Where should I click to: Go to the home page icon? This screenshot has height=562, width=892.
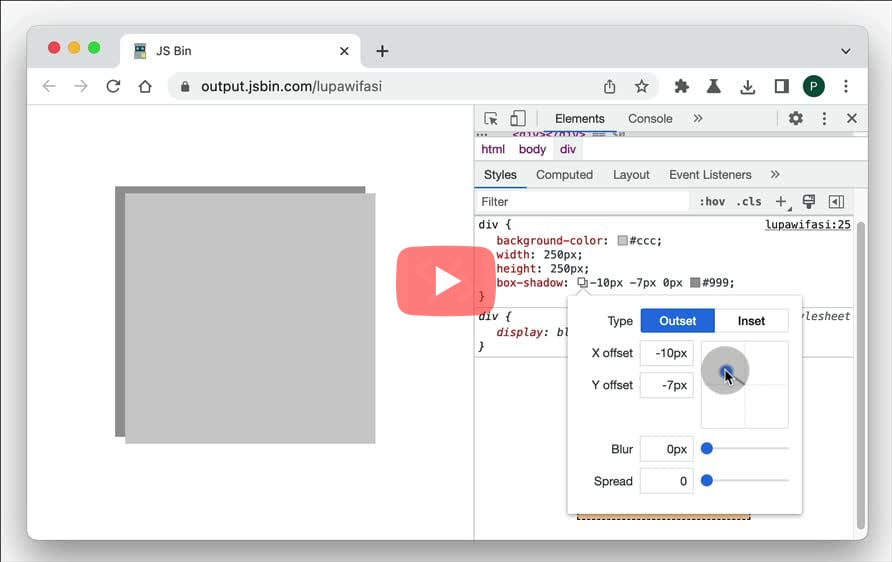point(145,86)
